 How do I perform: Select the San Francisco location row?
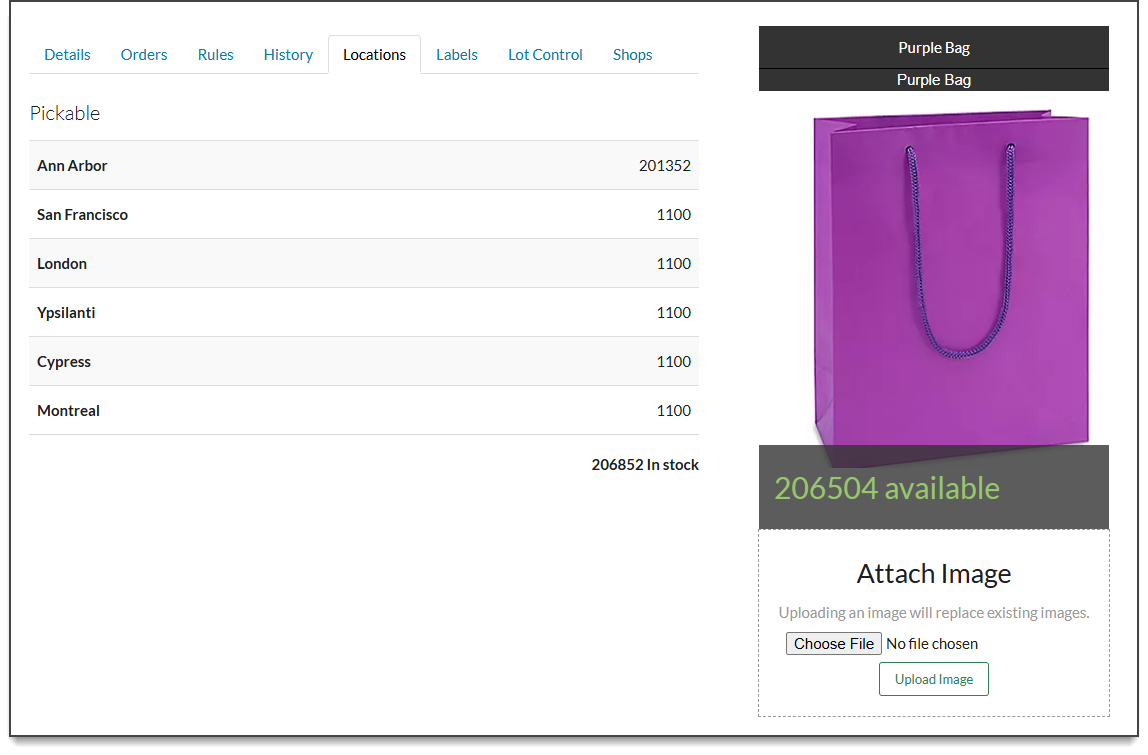[x=364, y=215]
